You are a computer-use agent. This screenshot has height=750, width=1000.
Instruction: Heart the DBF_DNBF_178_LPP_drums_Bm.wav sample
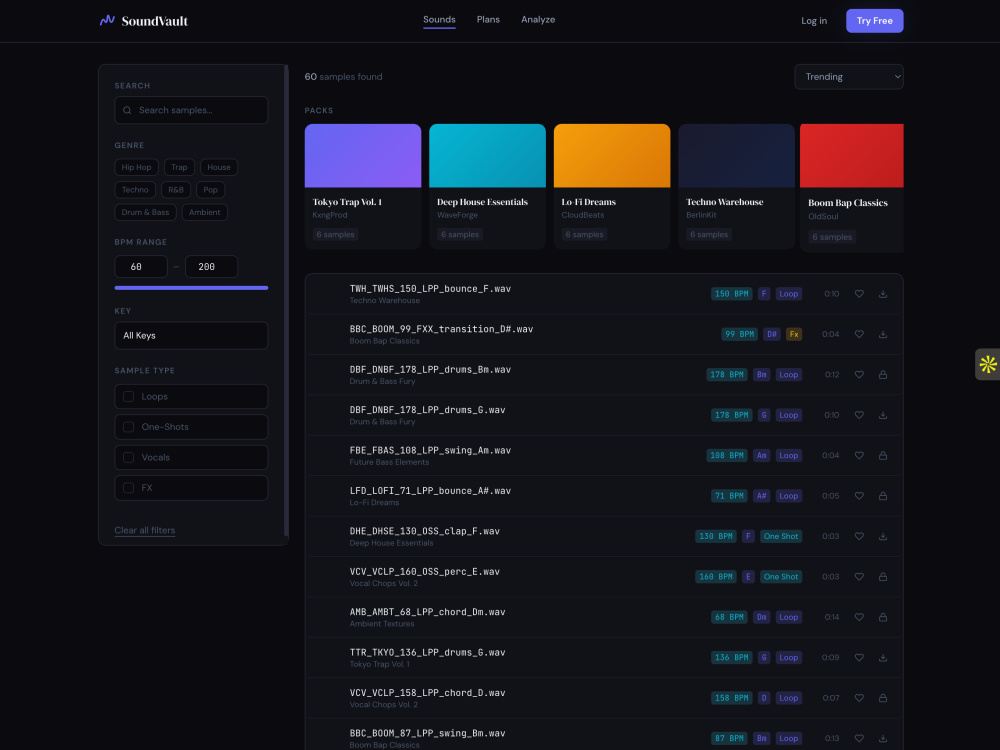859,375
